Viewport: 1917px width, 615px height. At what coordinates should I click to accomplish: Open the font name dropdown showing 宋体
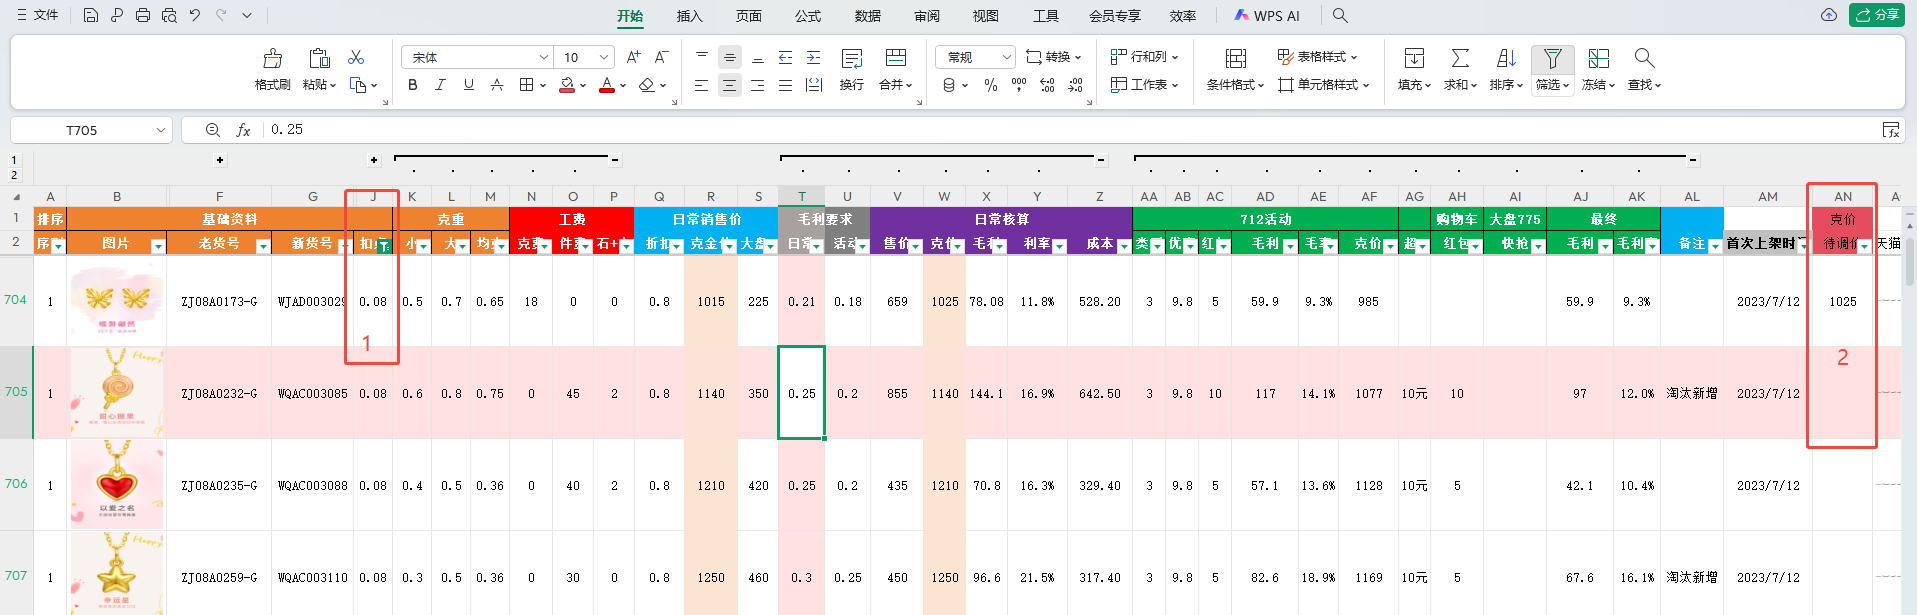pos(543,58)
